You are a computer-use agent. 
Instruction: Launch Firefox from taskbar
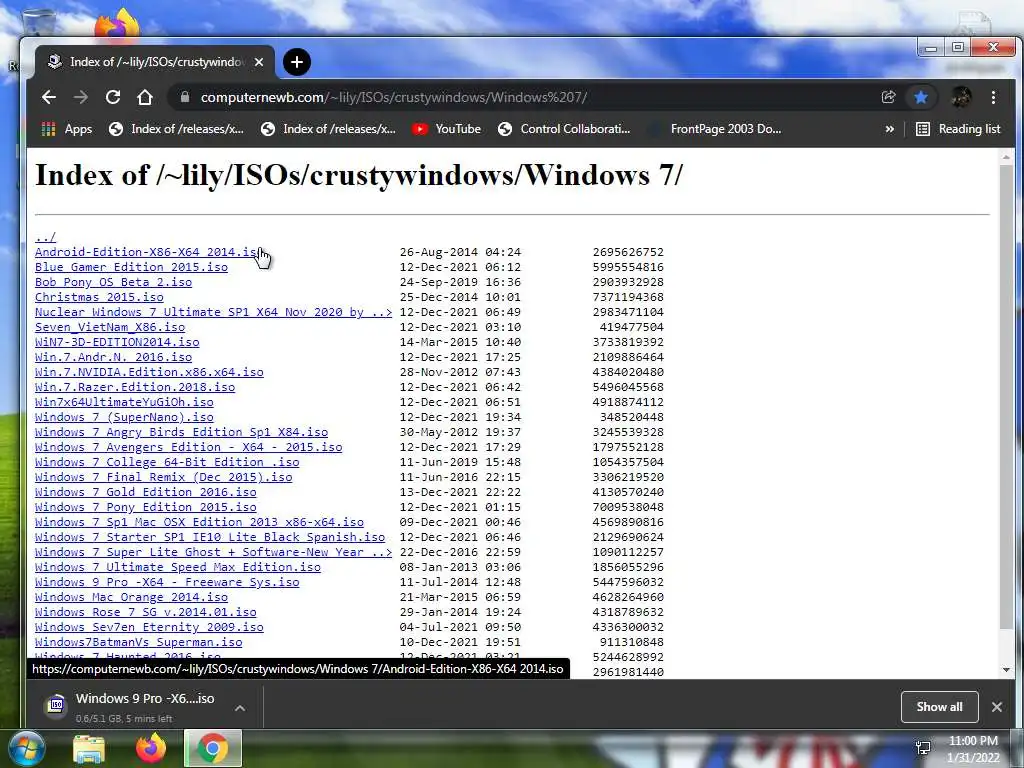151,749
